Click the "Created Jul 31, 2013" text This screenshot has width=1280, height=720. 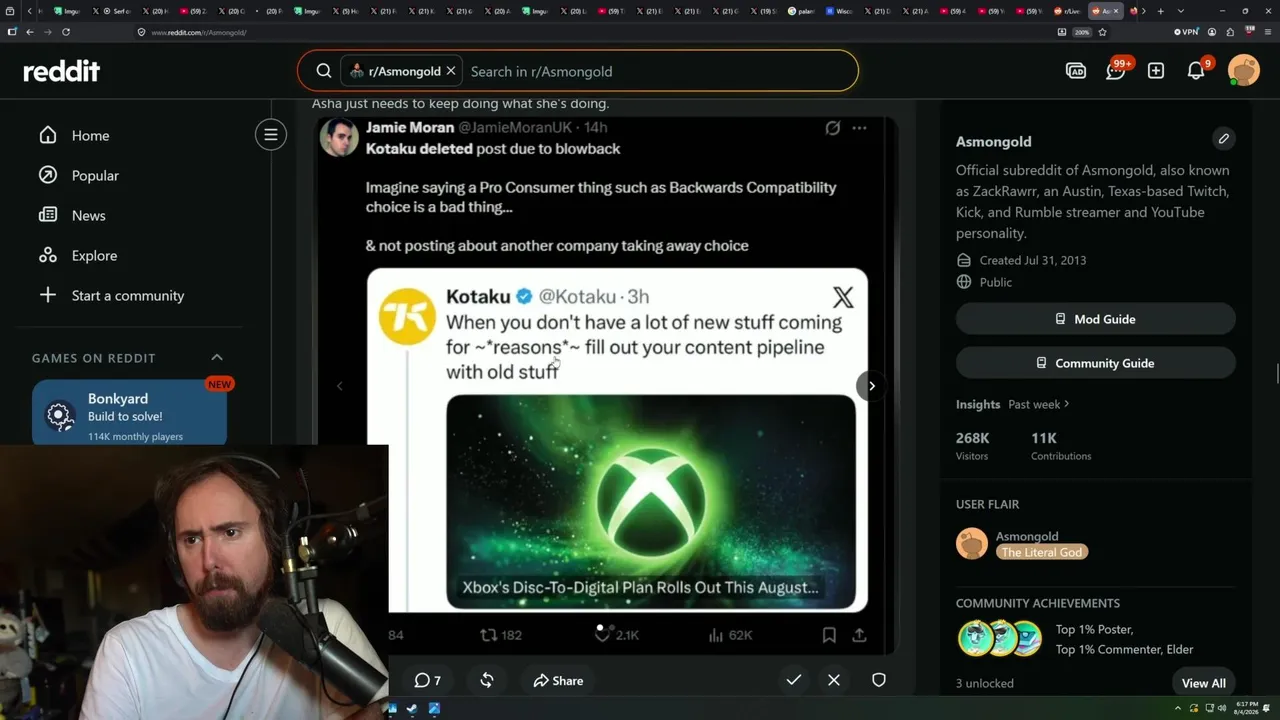pyautogui.click(x=1033, y=260)
